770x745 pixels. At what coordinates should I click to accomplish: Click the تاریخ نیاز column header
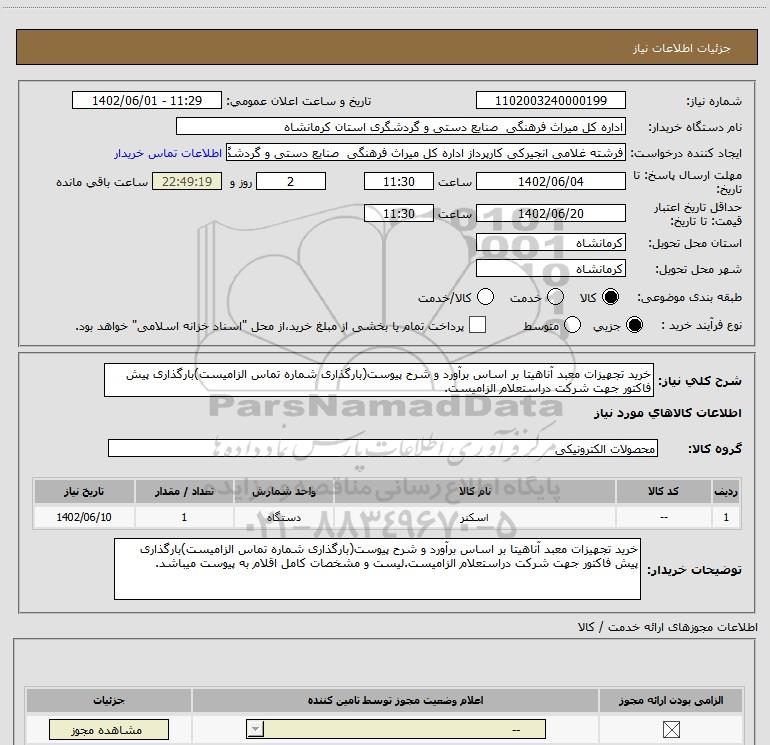pyautogui.click(x=84, y=491)
